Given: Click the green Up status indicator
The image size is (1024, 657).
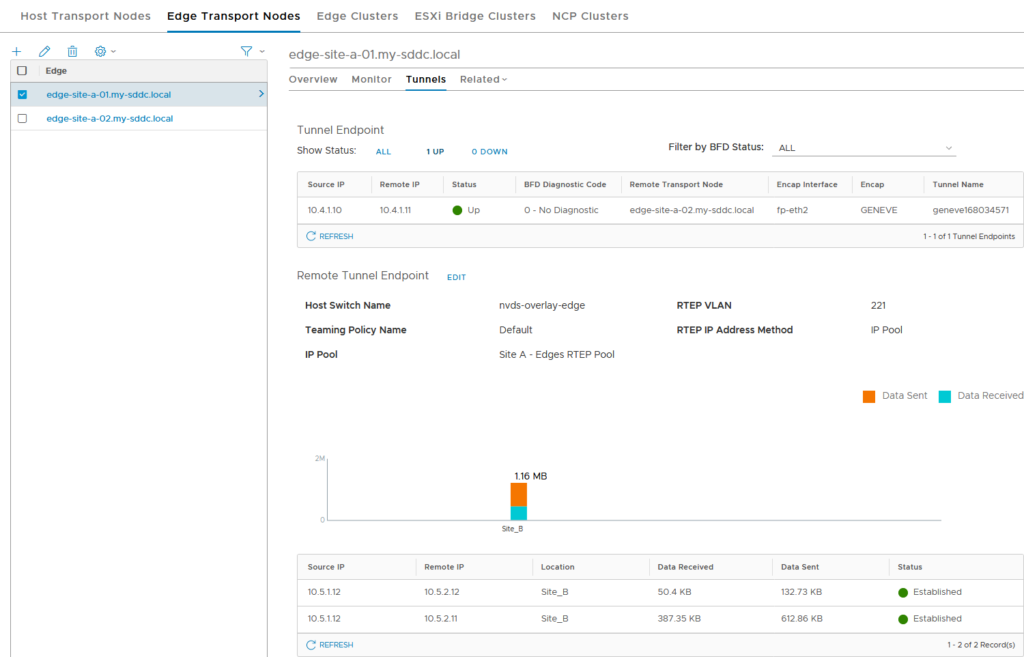Looking at the screenshot, I should (457, 210).
